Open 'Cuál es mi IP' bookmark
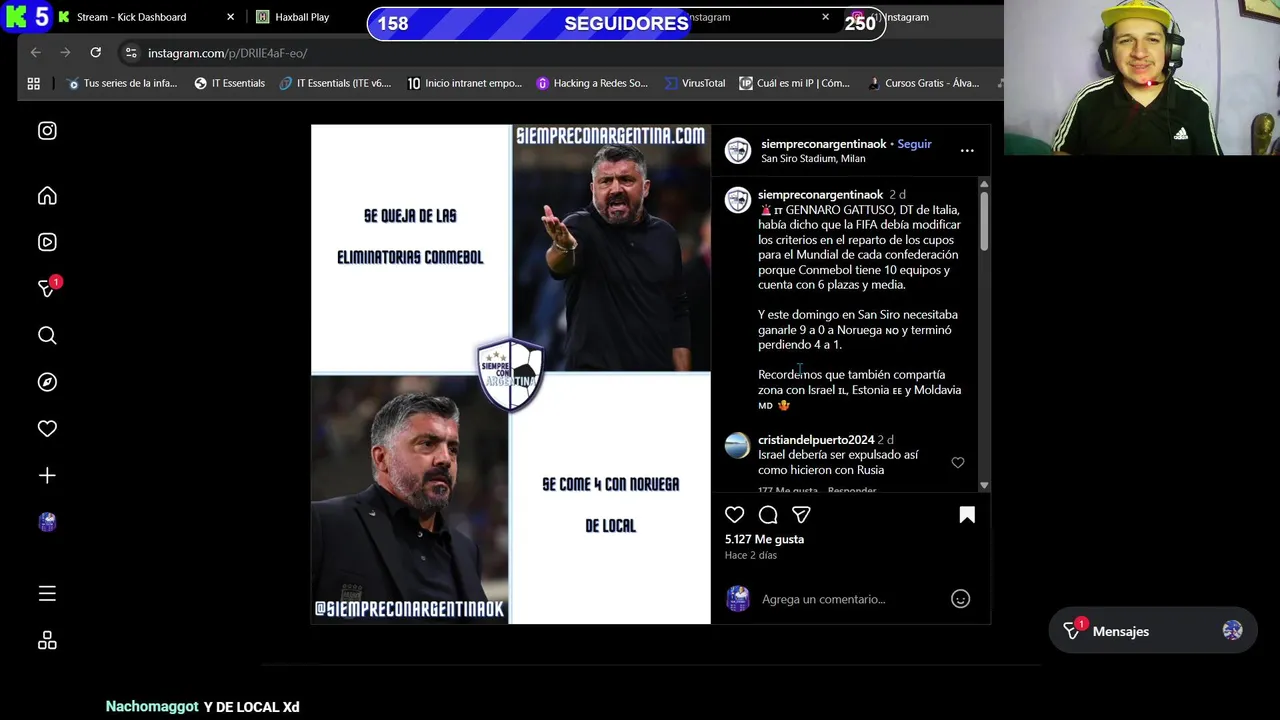The image size is (1280, 720). tap(794, 83)
